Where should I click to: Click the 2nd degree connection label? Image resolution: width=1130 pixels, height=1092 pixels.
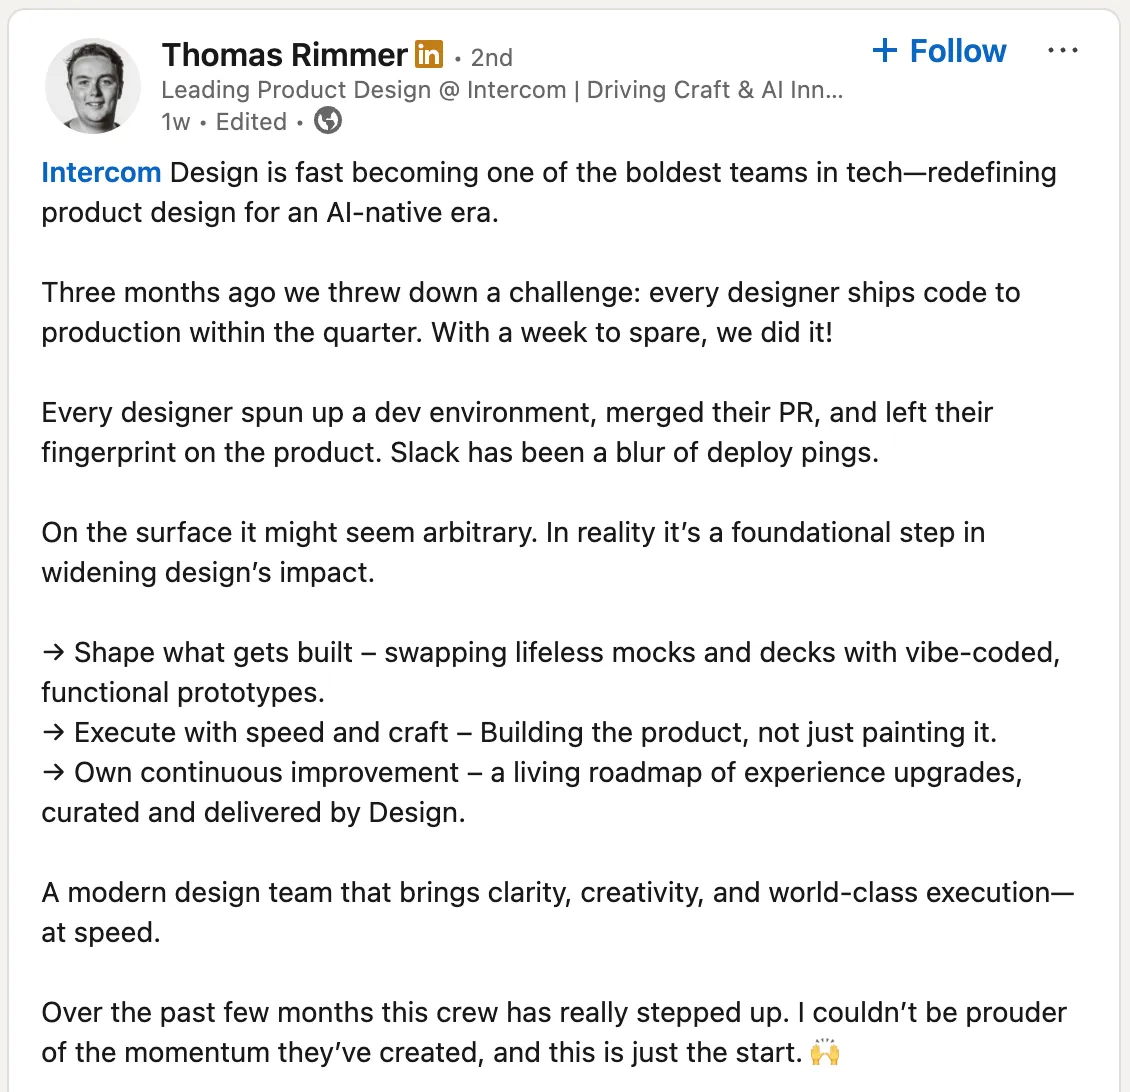click(x=491, y=58)
